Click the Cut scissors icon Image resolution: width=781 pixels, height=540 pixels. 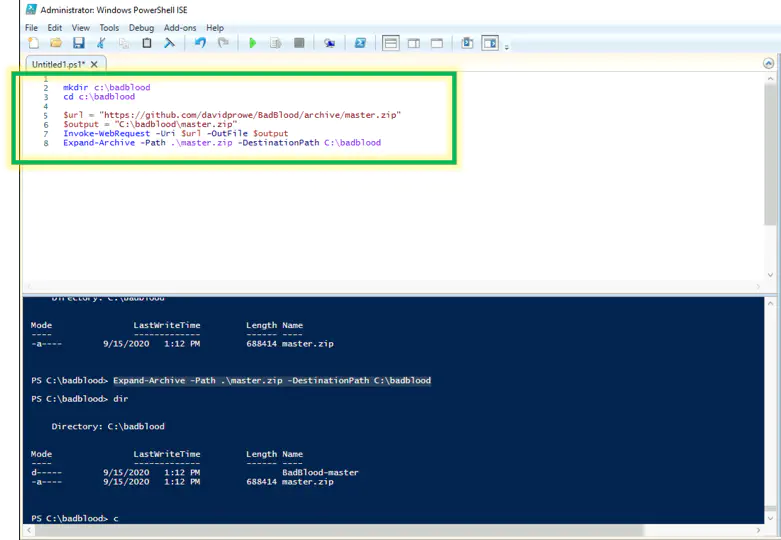coord(101,43)
